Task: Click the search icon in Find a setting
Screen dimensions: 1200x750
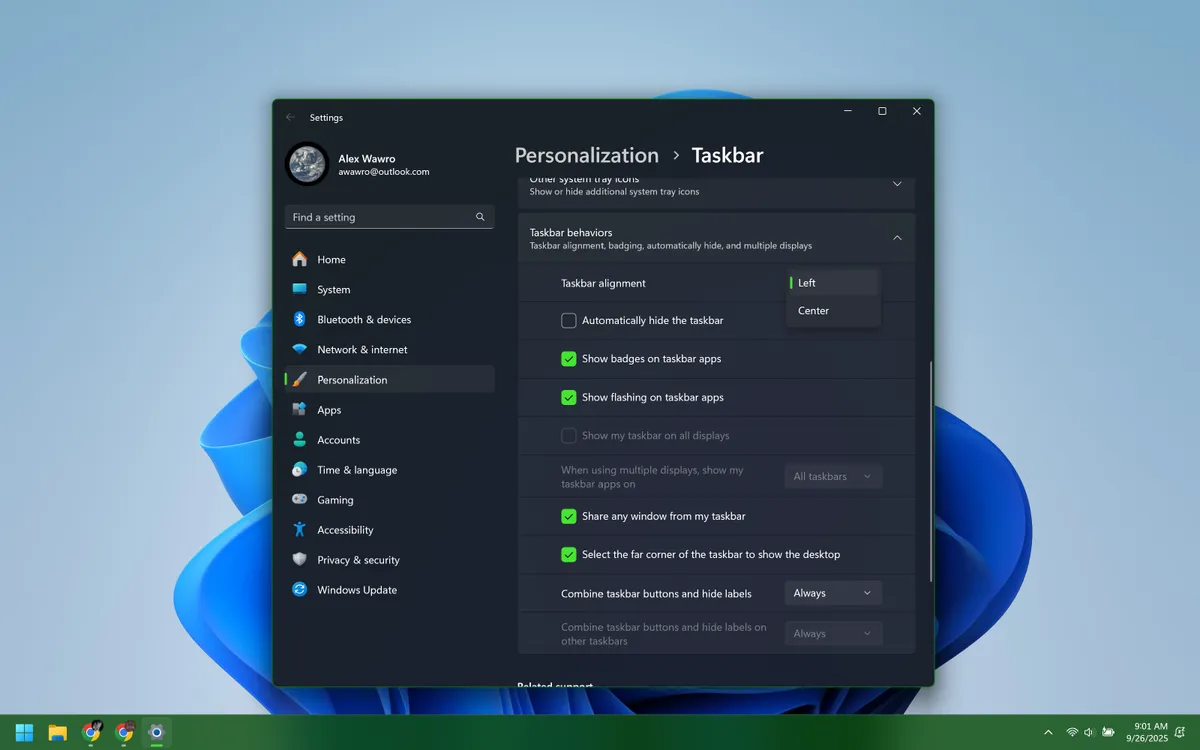Action: [479, 217]
